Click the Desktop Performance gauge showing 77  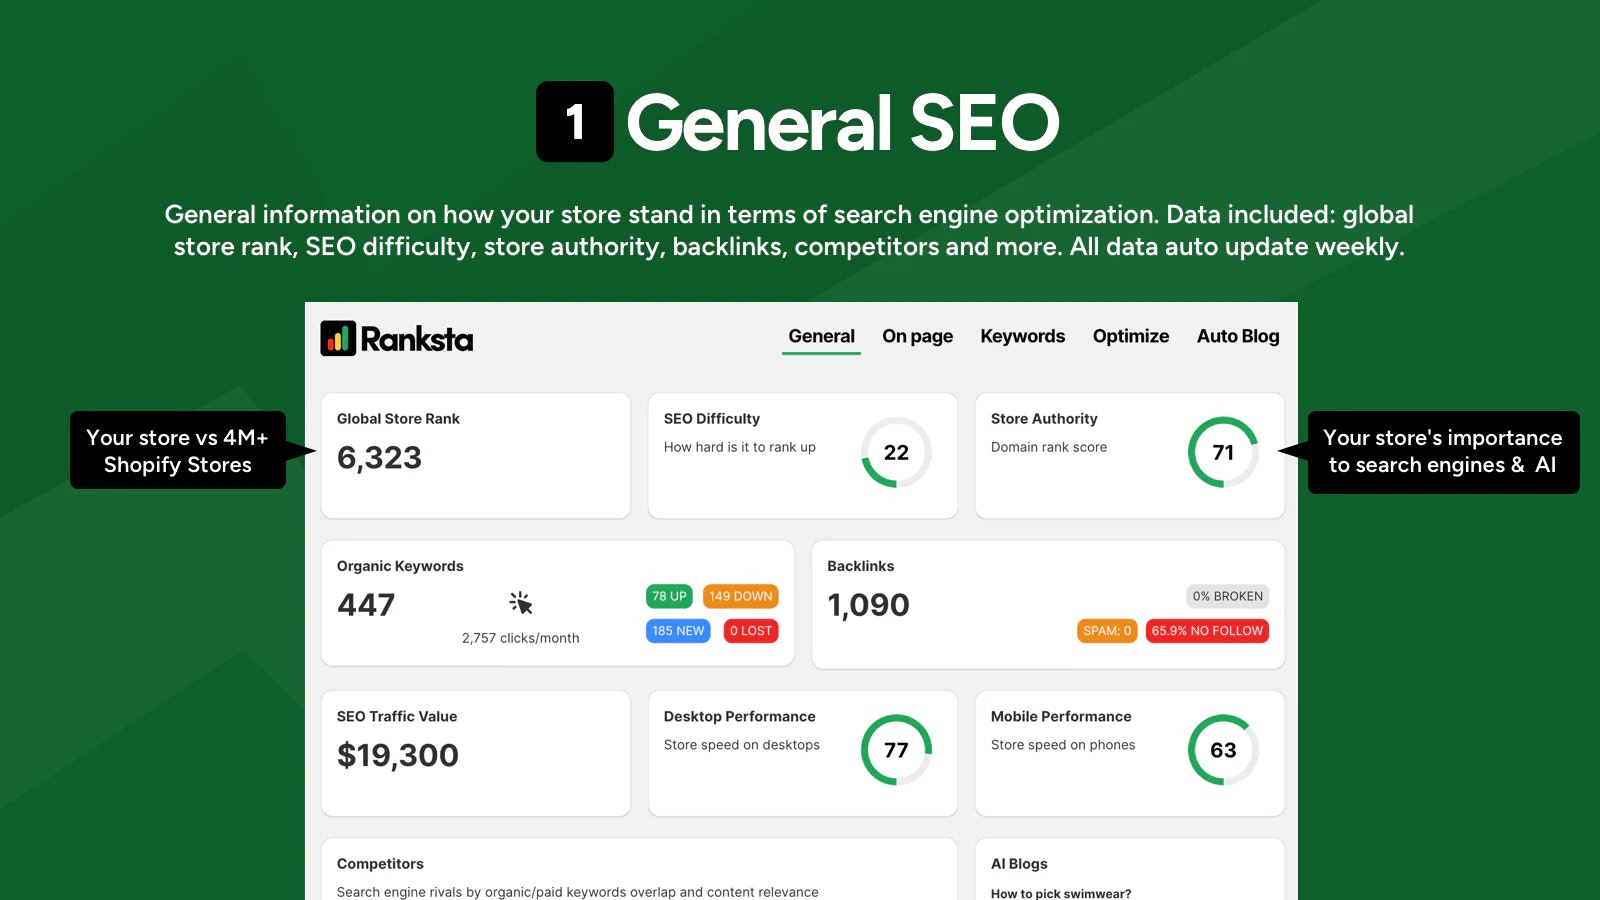[896, 750]
